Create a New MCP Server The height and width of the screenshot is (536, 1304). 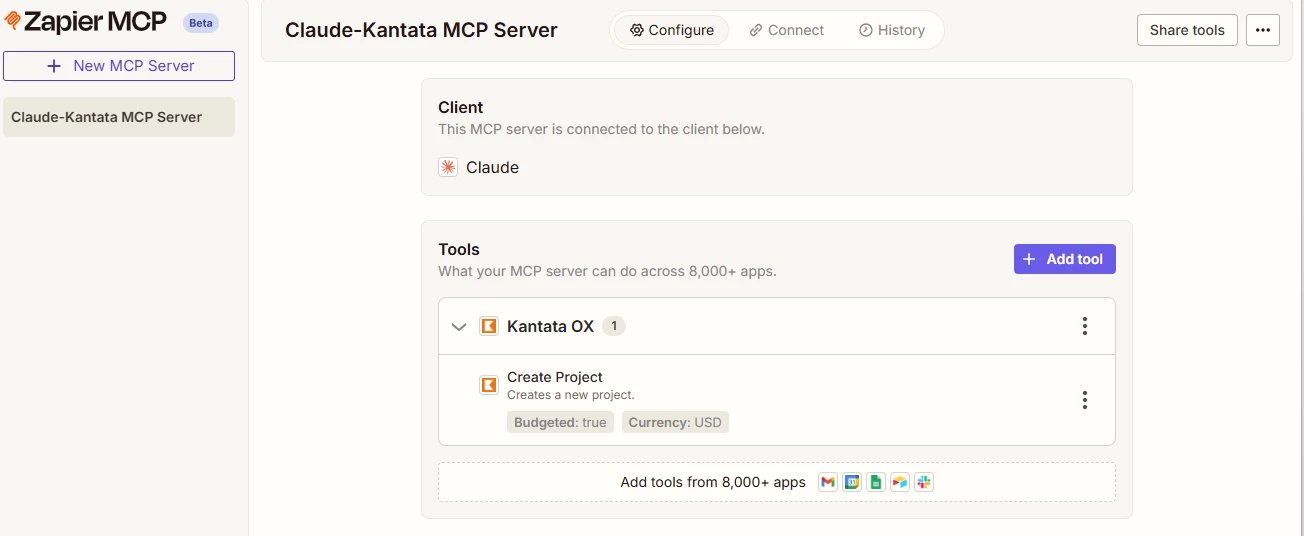click(x=119, y=66)
